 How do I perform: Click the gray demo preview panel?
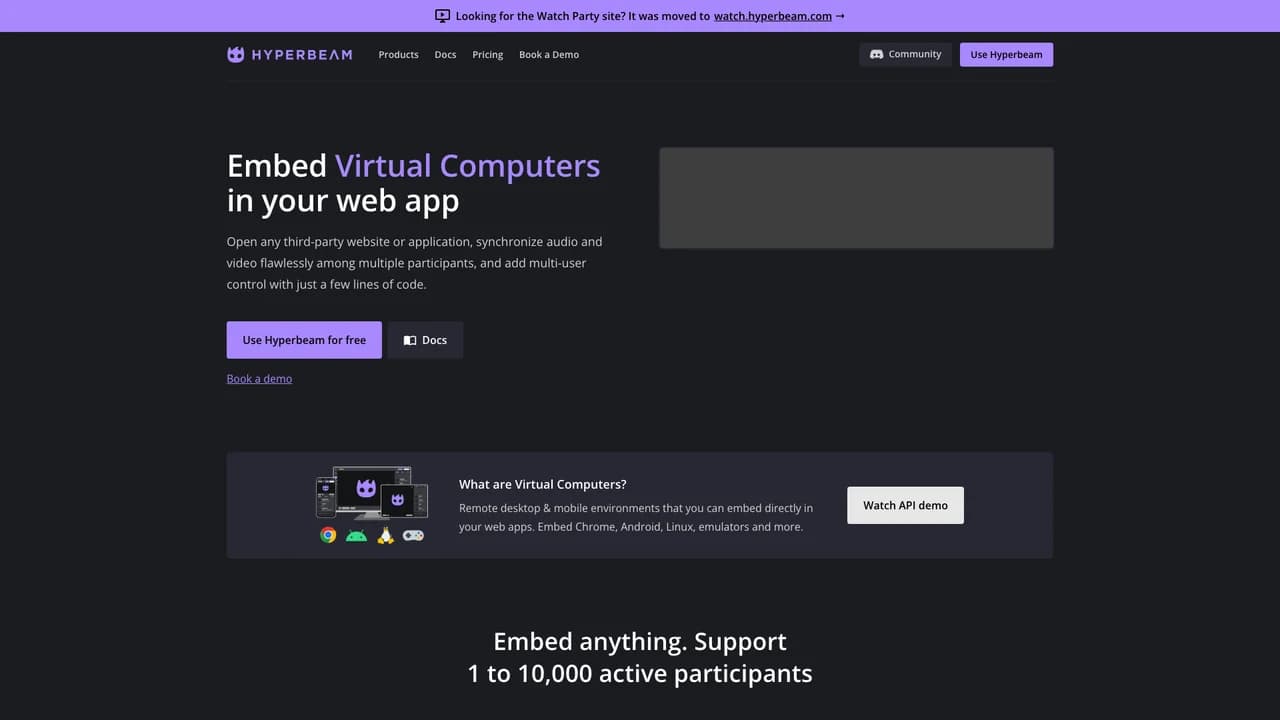pos(856,198)
